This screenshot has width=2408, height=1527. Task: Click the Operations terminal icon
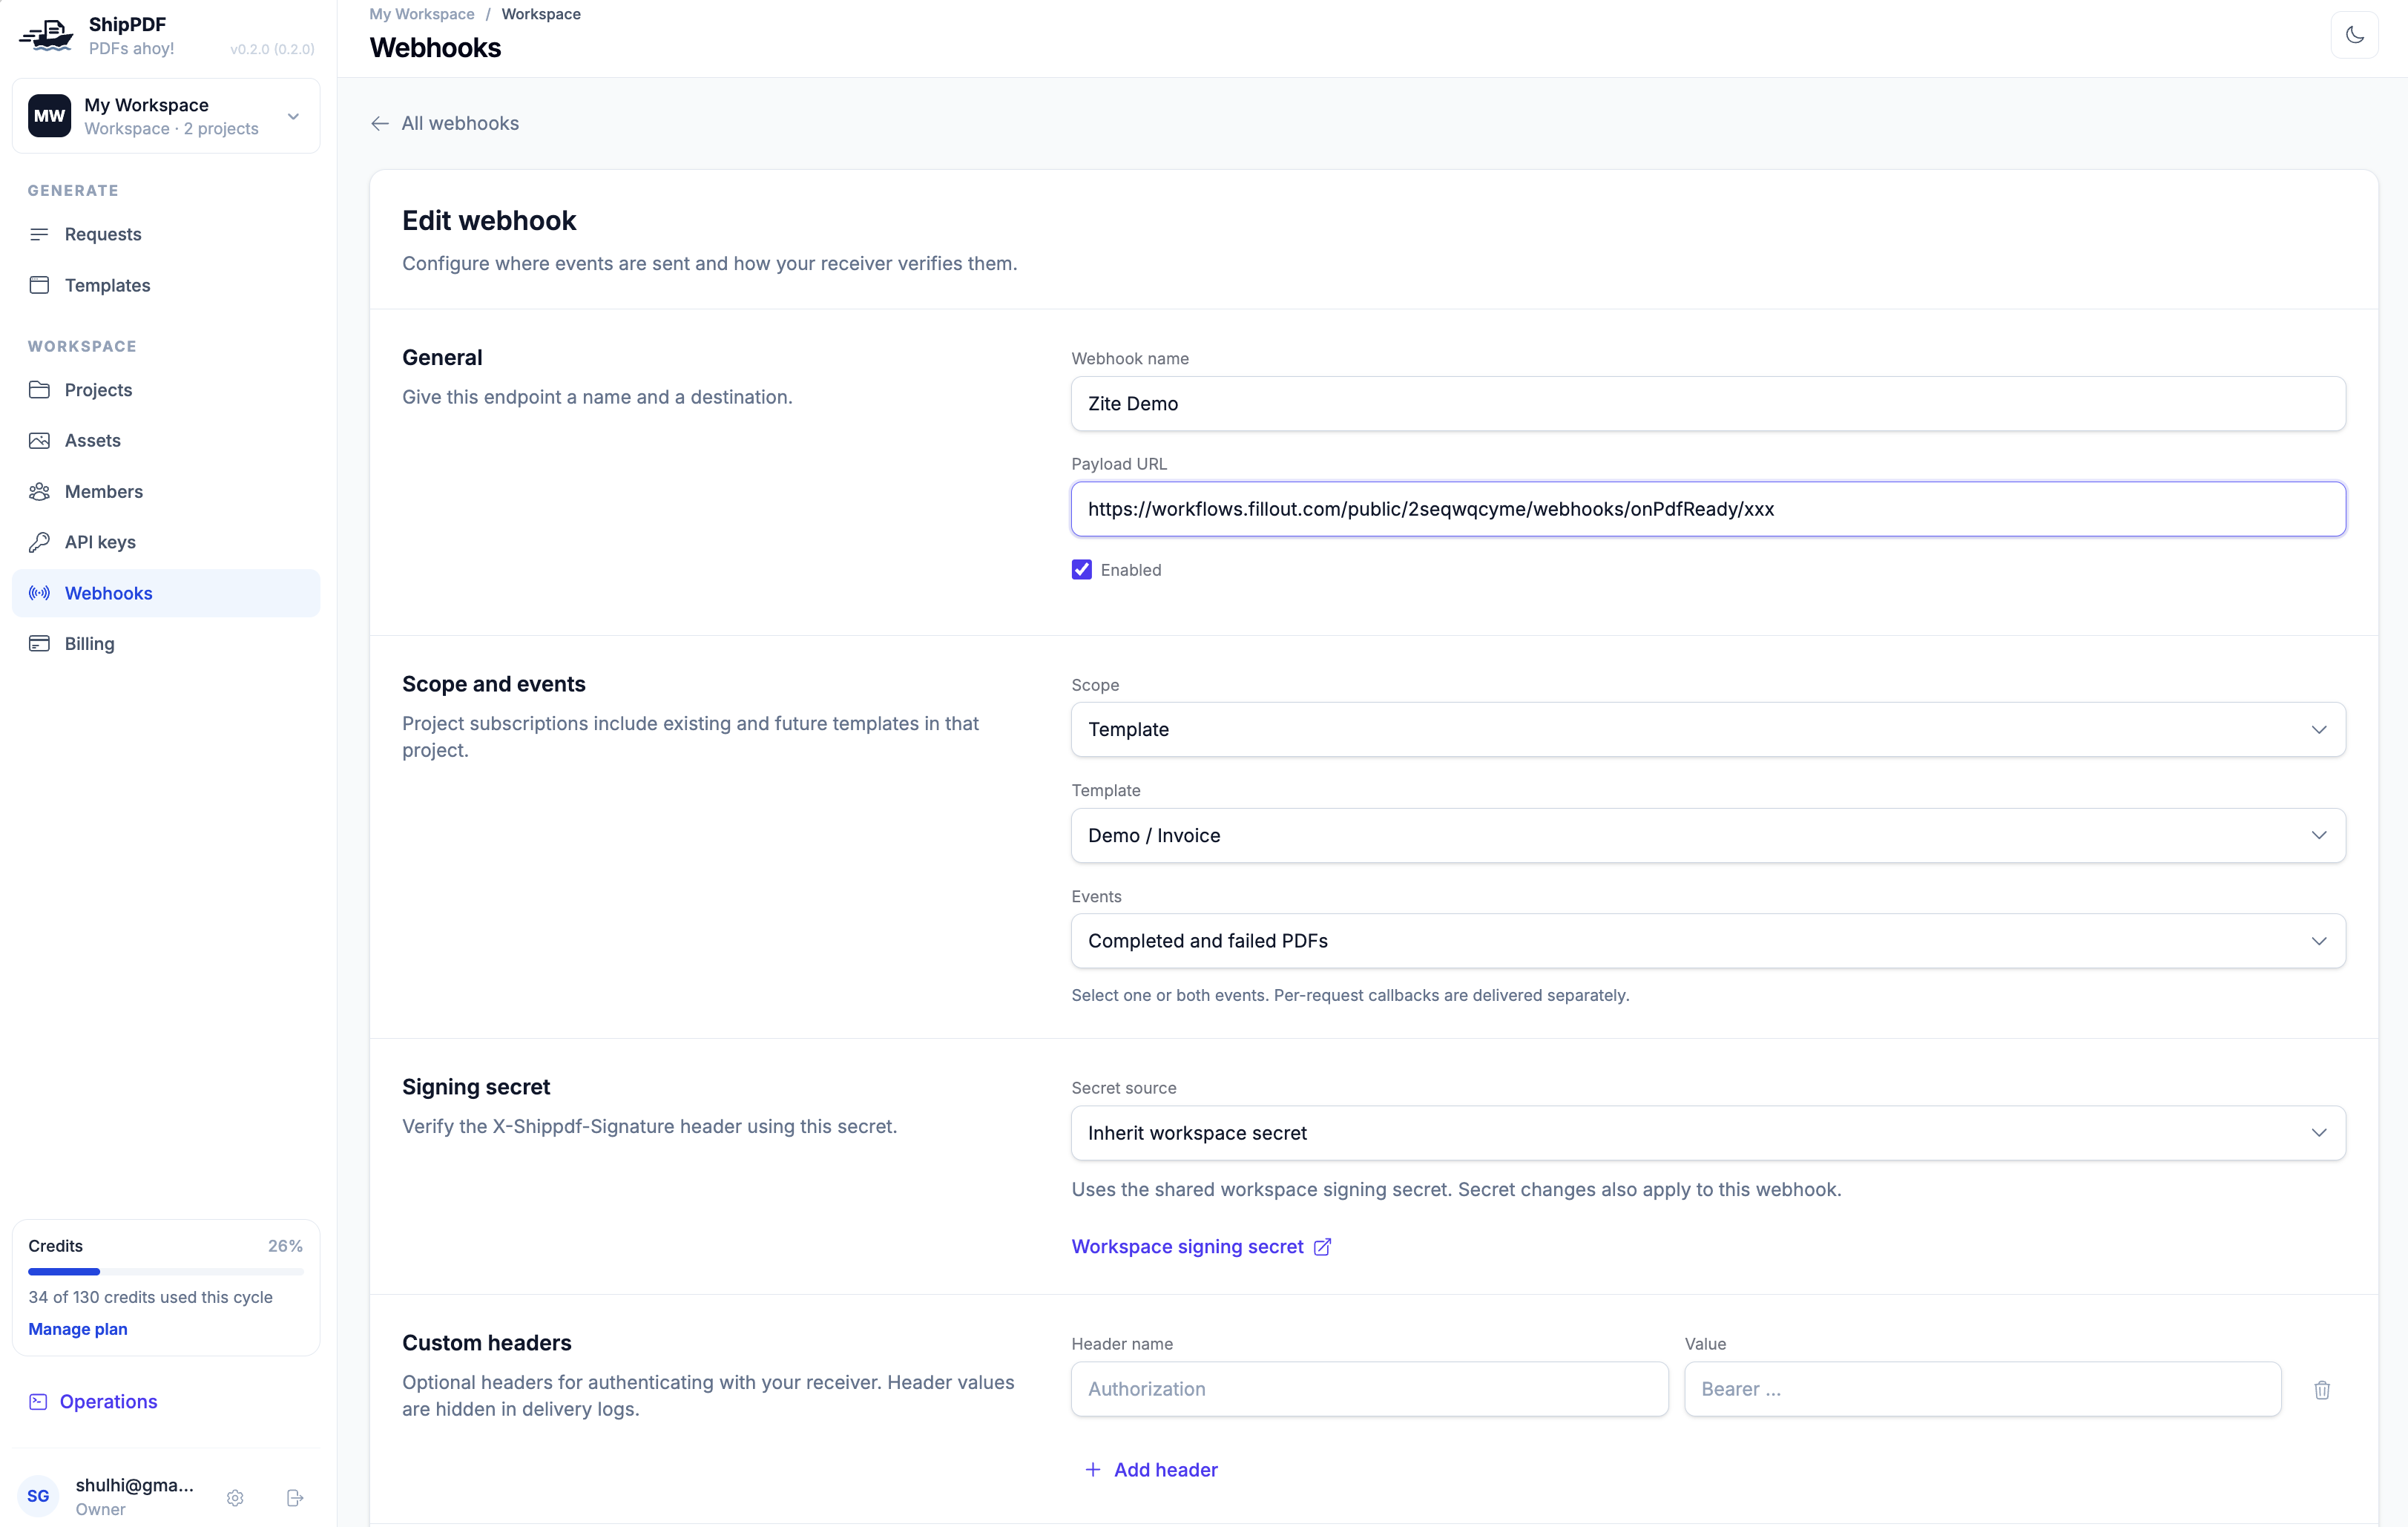(38, 1401)
